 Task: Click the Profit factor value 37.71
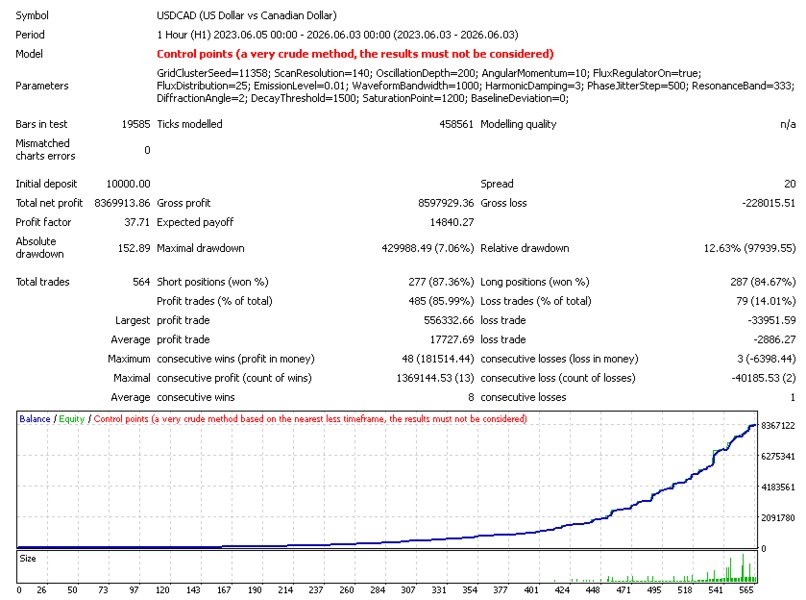pyautogui.click(x=137, y=222)
